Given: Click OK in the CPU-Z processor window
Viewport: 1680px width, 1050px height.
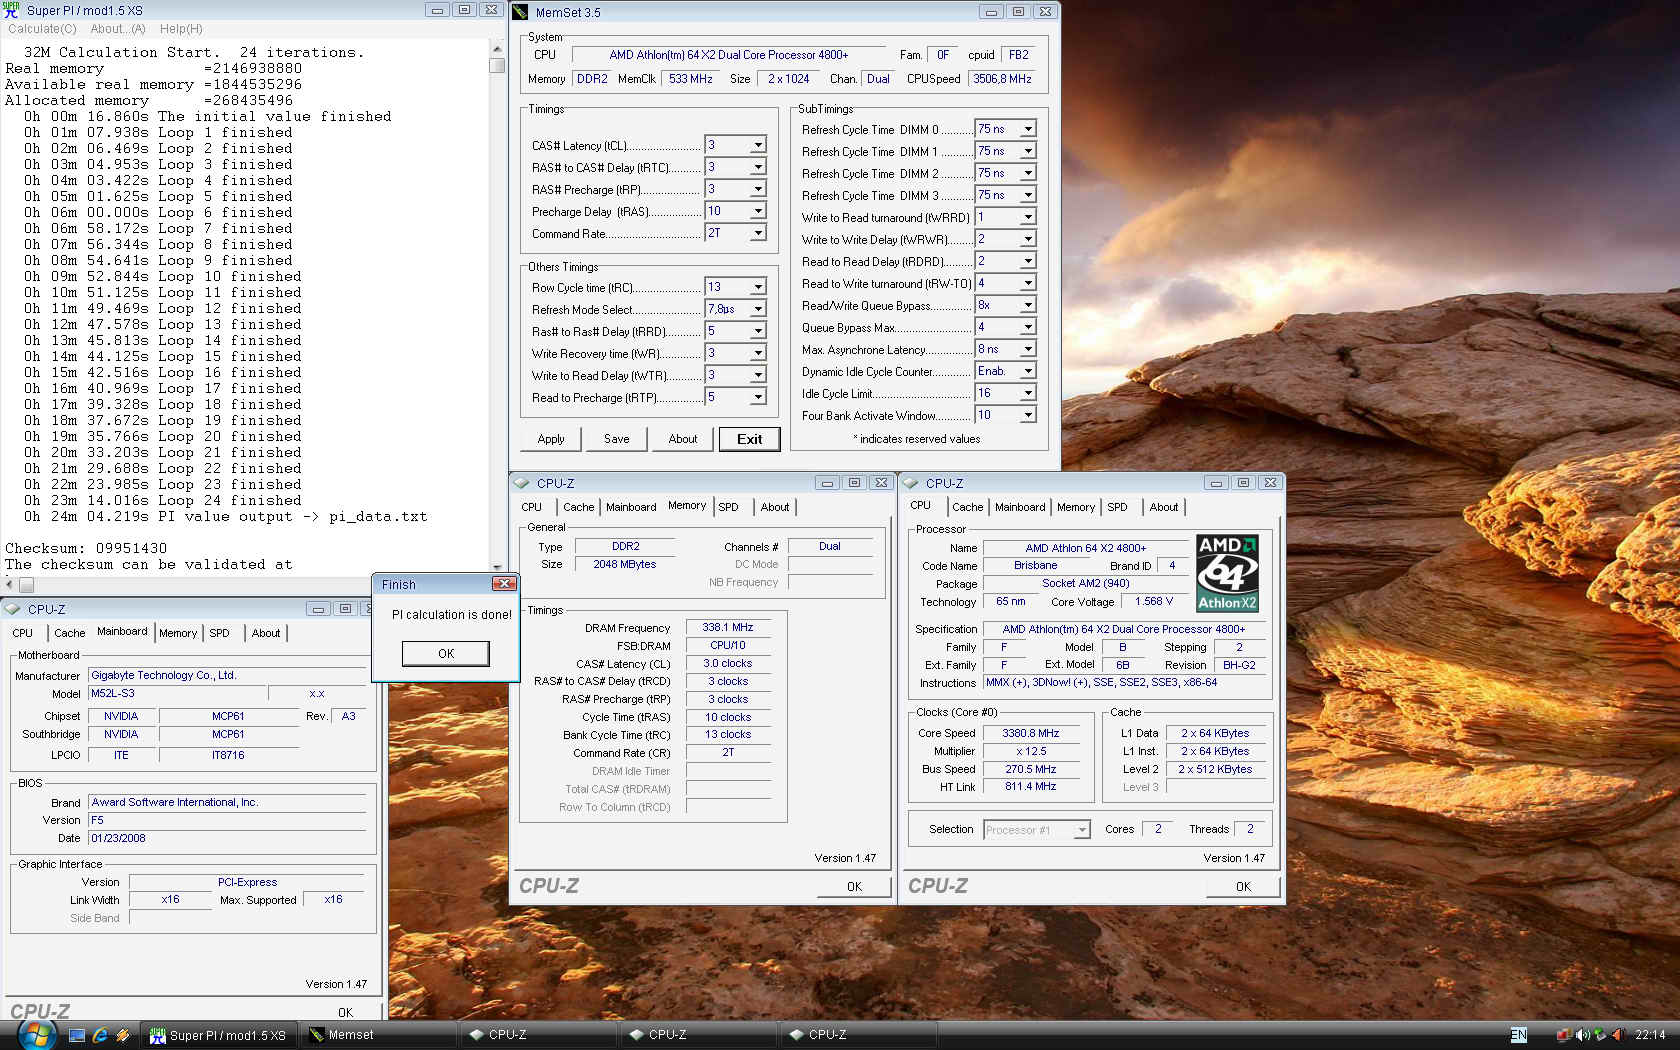Looking at the screenshot, I should (1243, 886).
